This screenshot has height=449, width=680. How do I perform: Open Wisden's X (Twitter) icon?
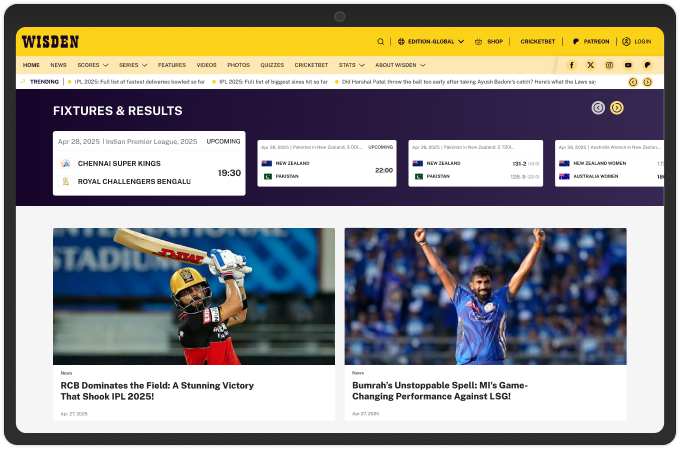(x=591, y=65)
